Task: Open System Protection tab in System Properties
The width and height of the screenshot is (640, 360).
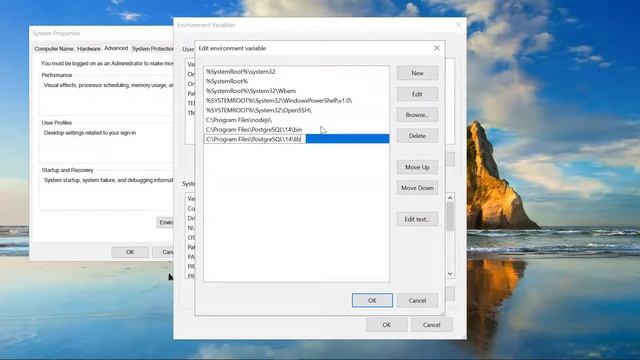Action: pos(152,49)
